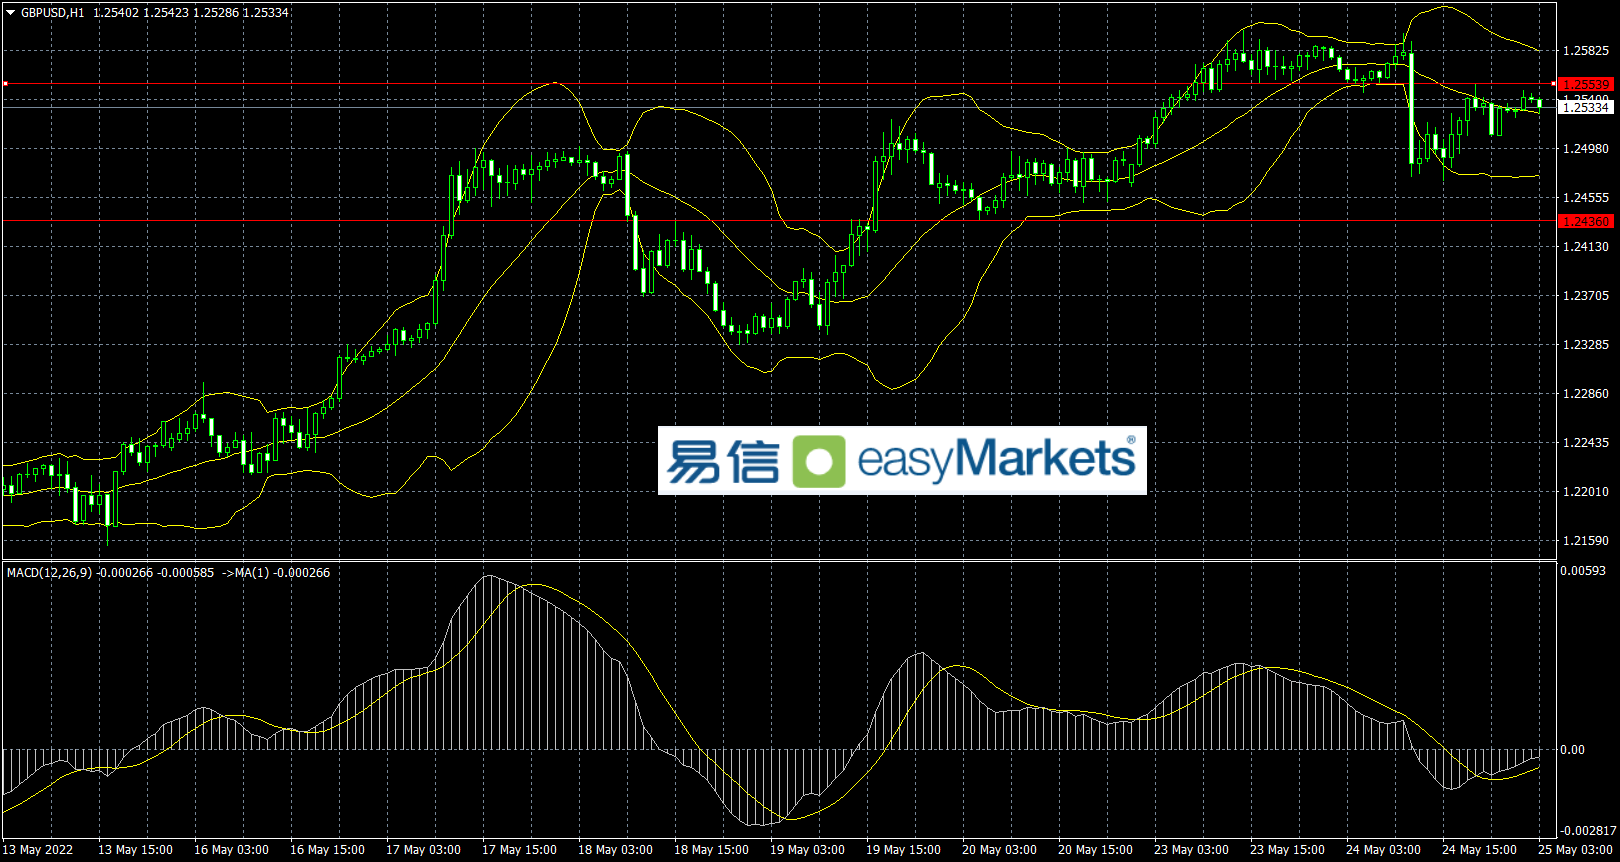Viewport: 1620px width, 862px height.
Task: Click the red 1.24360 level price tag
Action: 1586,221
